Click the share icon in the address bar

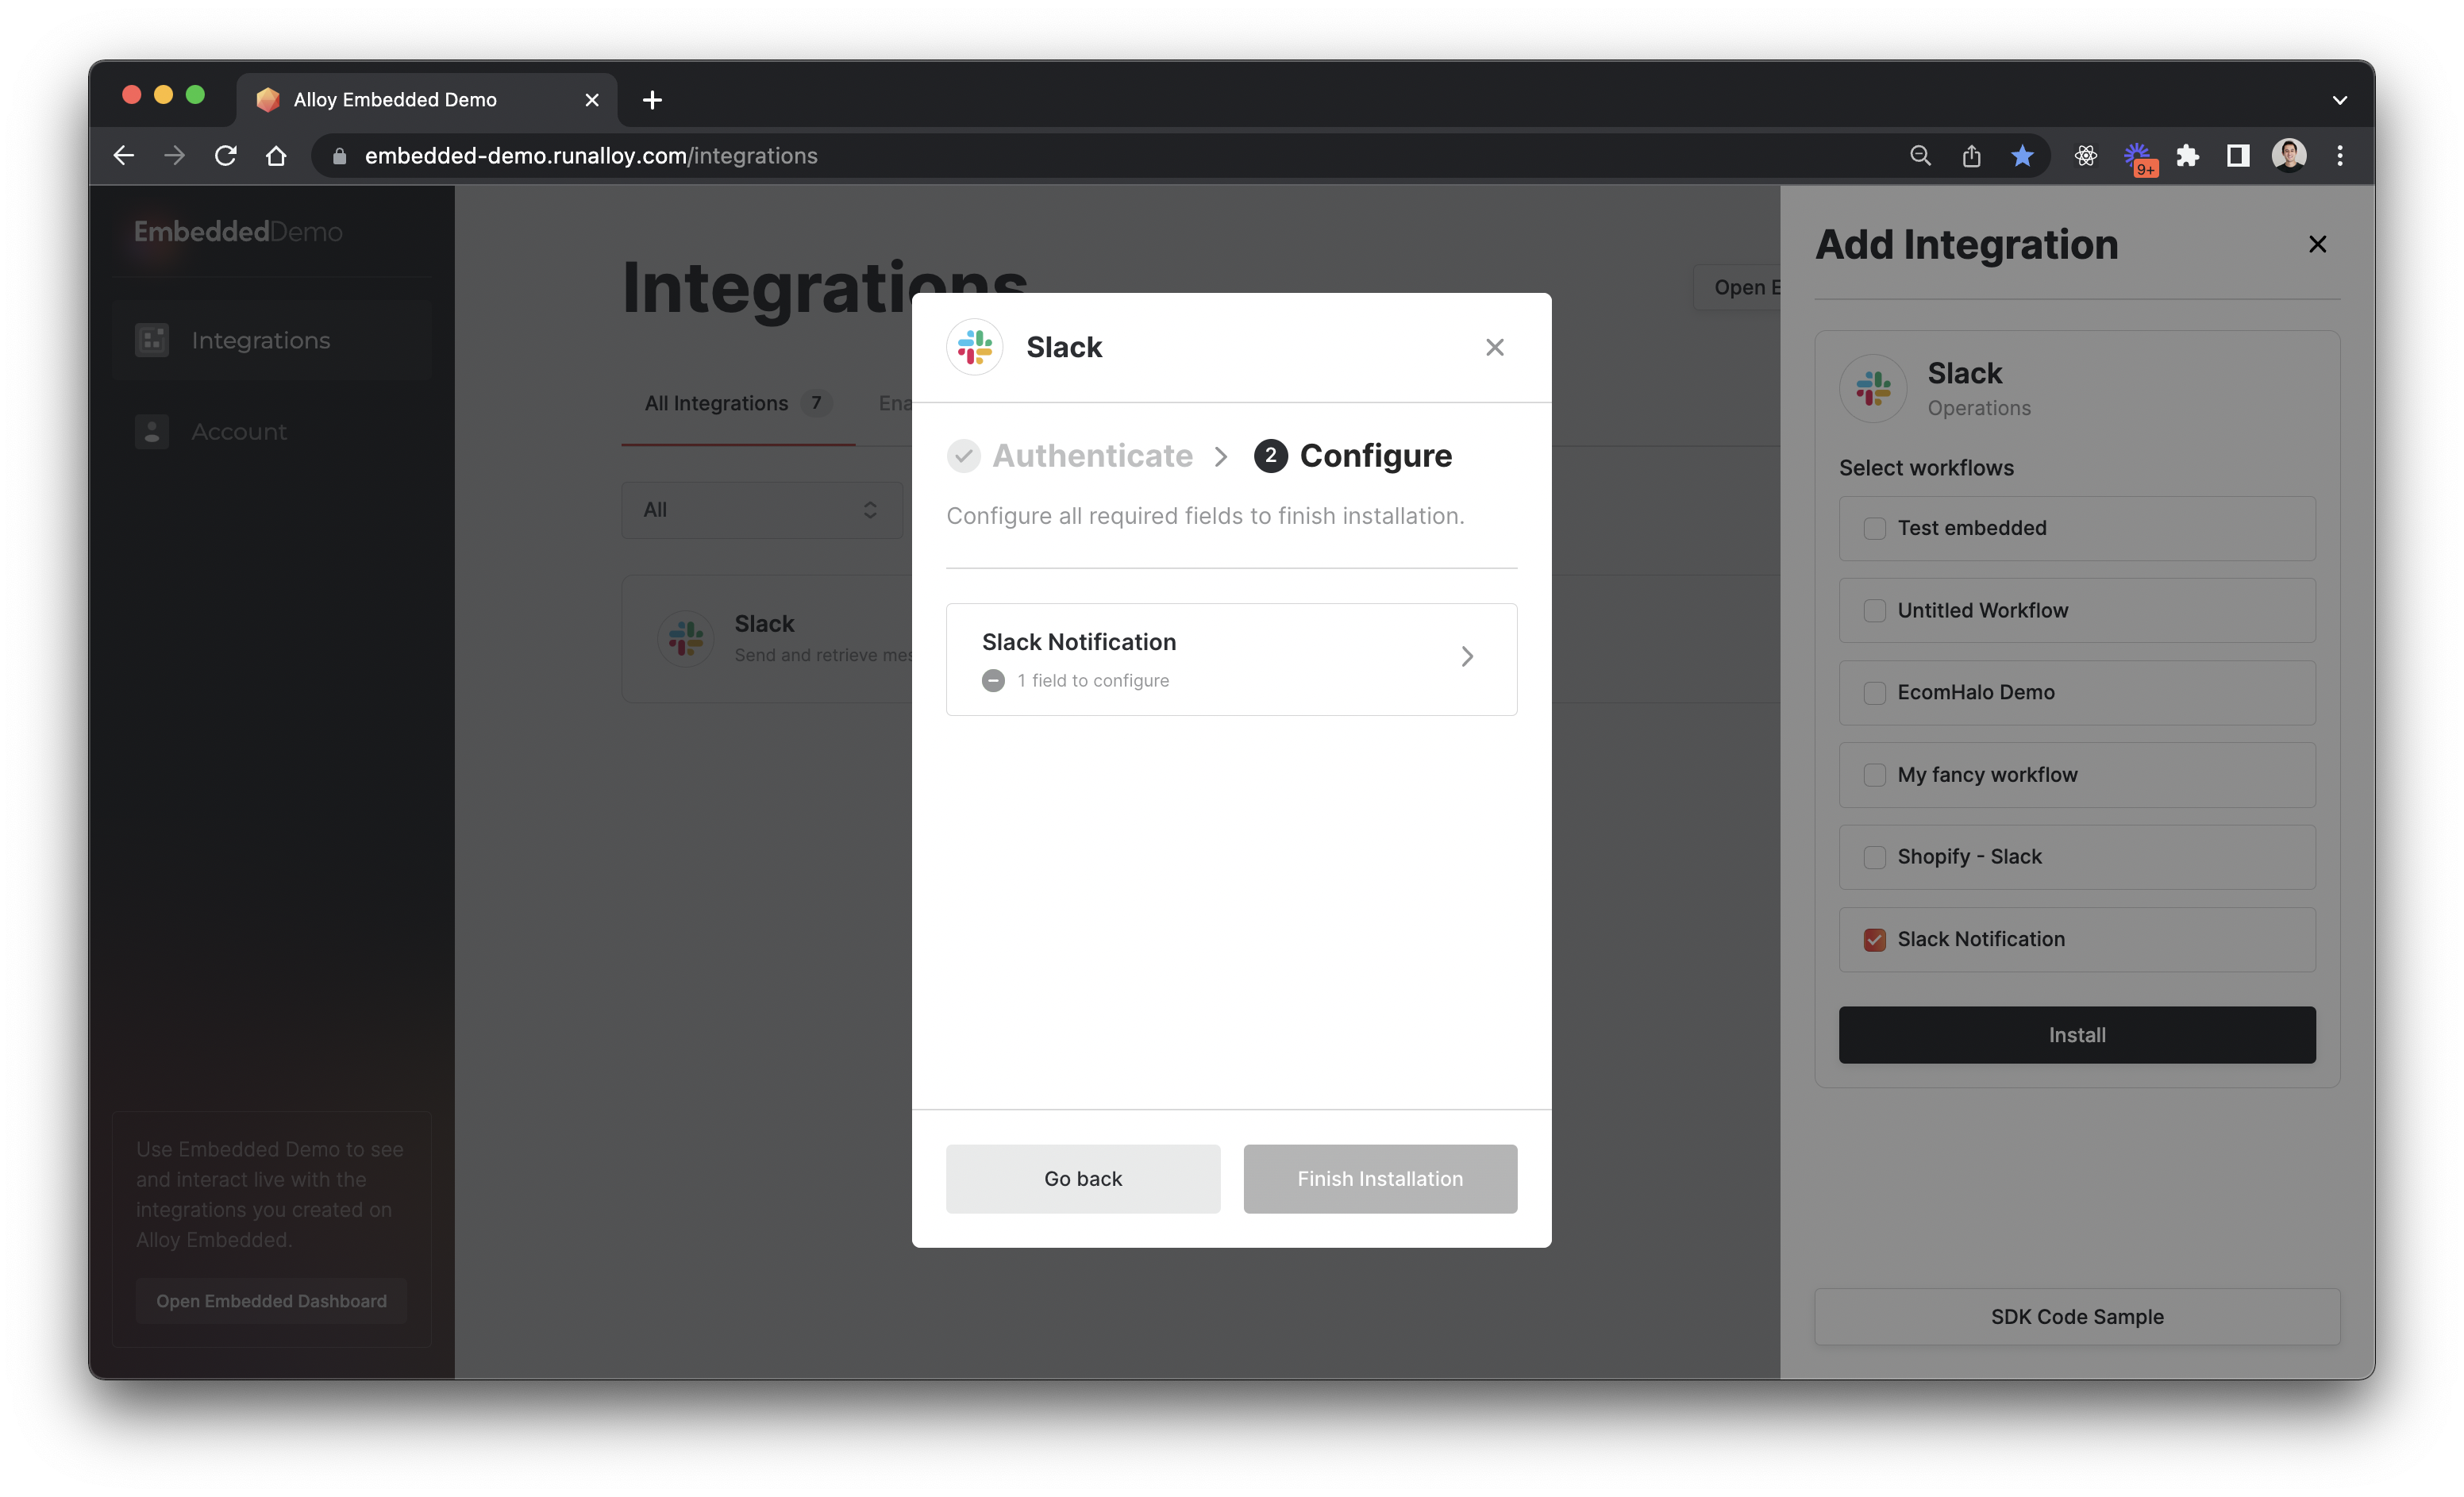tap(1971, 155)
